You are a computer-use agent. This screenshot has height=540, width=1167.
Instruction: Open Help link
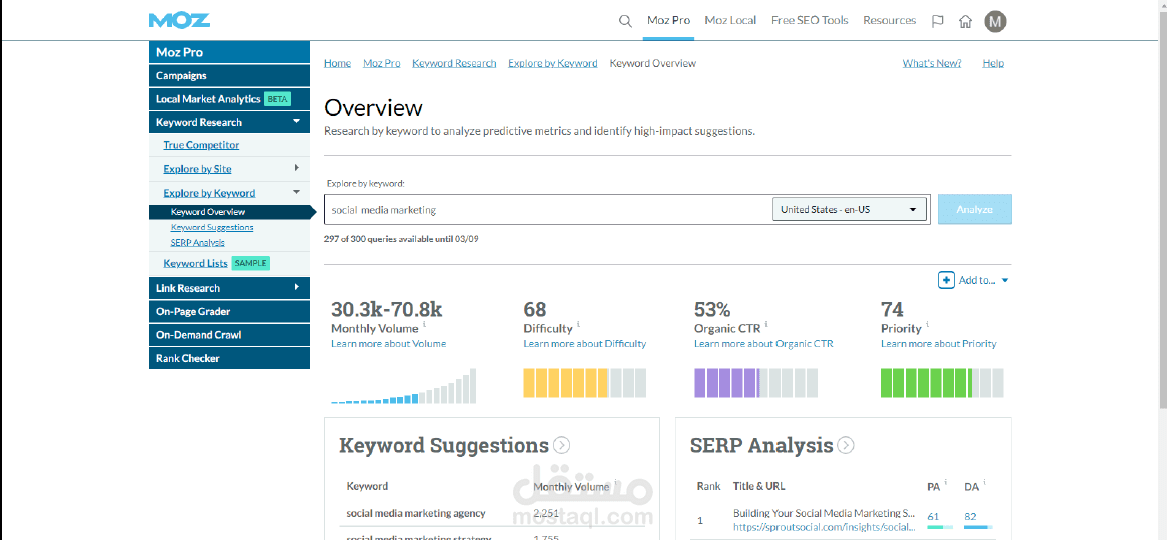pyautogui.click(x=993, y=63)
